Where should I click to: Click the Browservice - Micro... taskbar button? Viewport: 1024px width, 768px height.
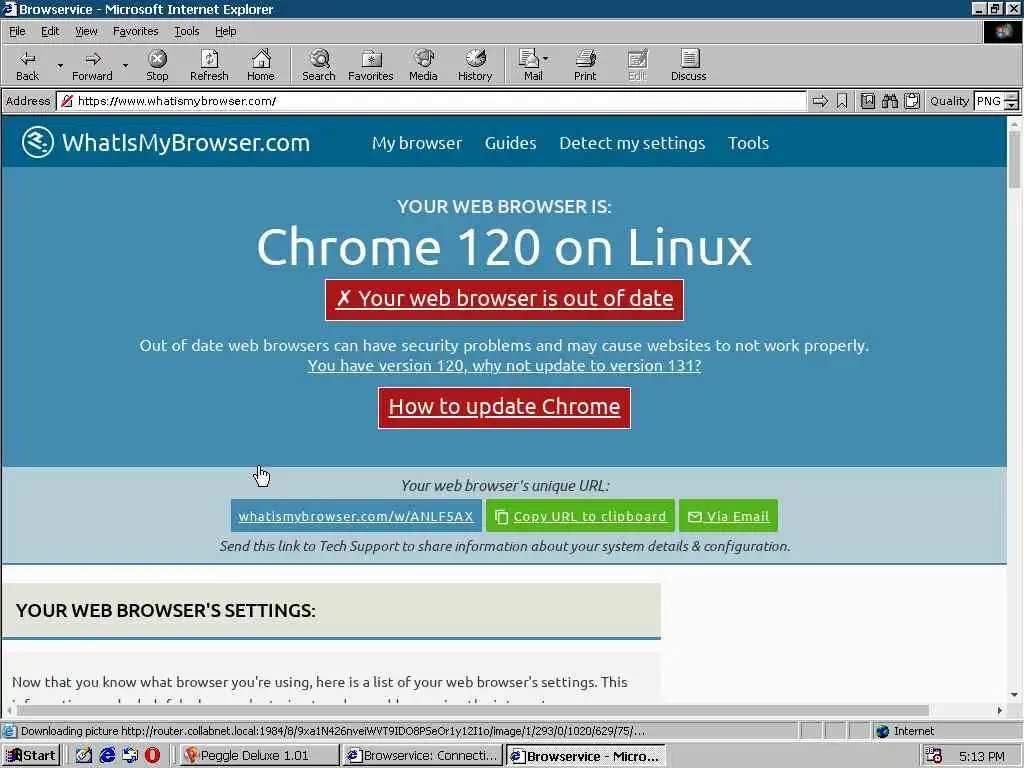(x=586, y=756)
